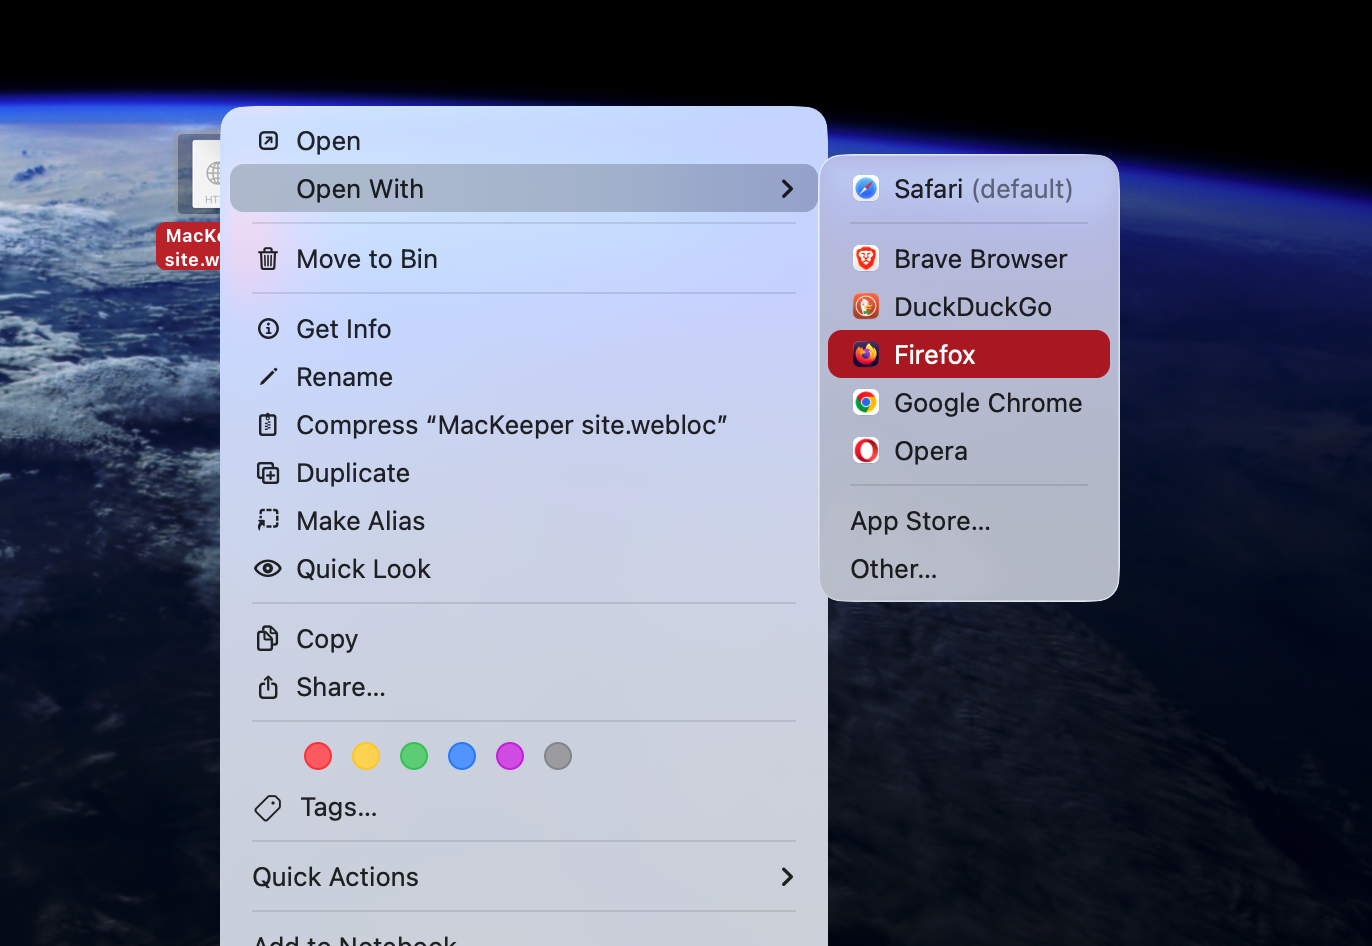1372x946 pixels.
Task: Apply the gray tag color
Action: (x=558, y=756)
